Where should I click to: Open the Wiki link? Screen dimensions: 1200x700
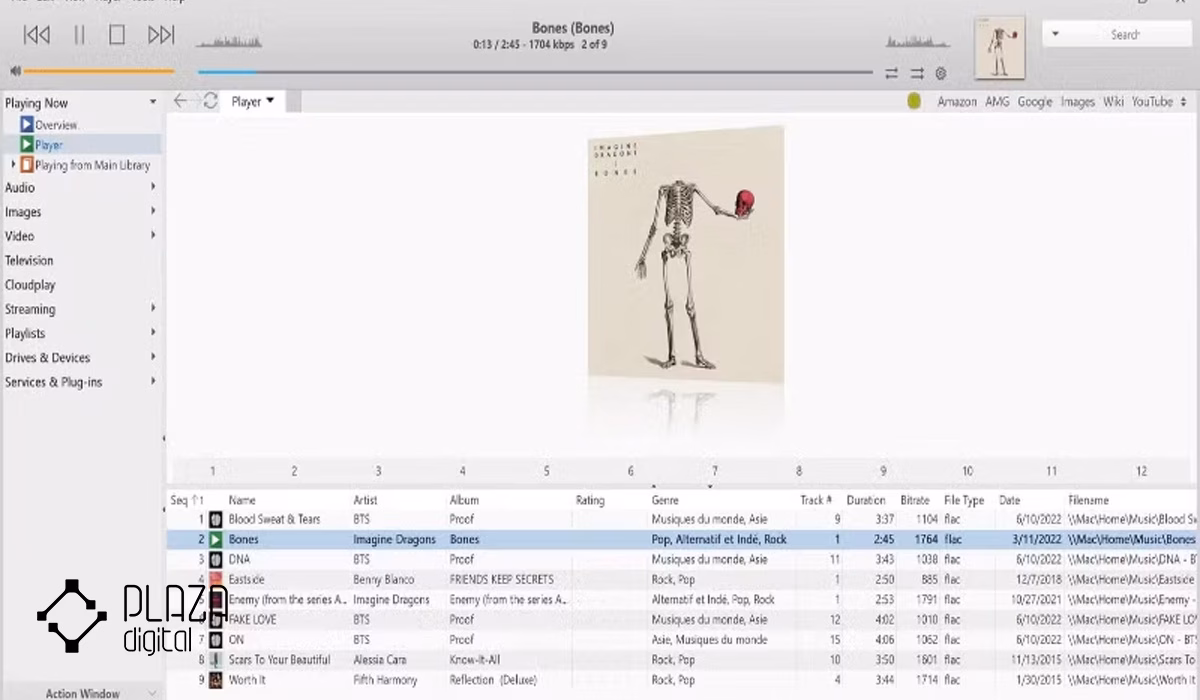1114,102
